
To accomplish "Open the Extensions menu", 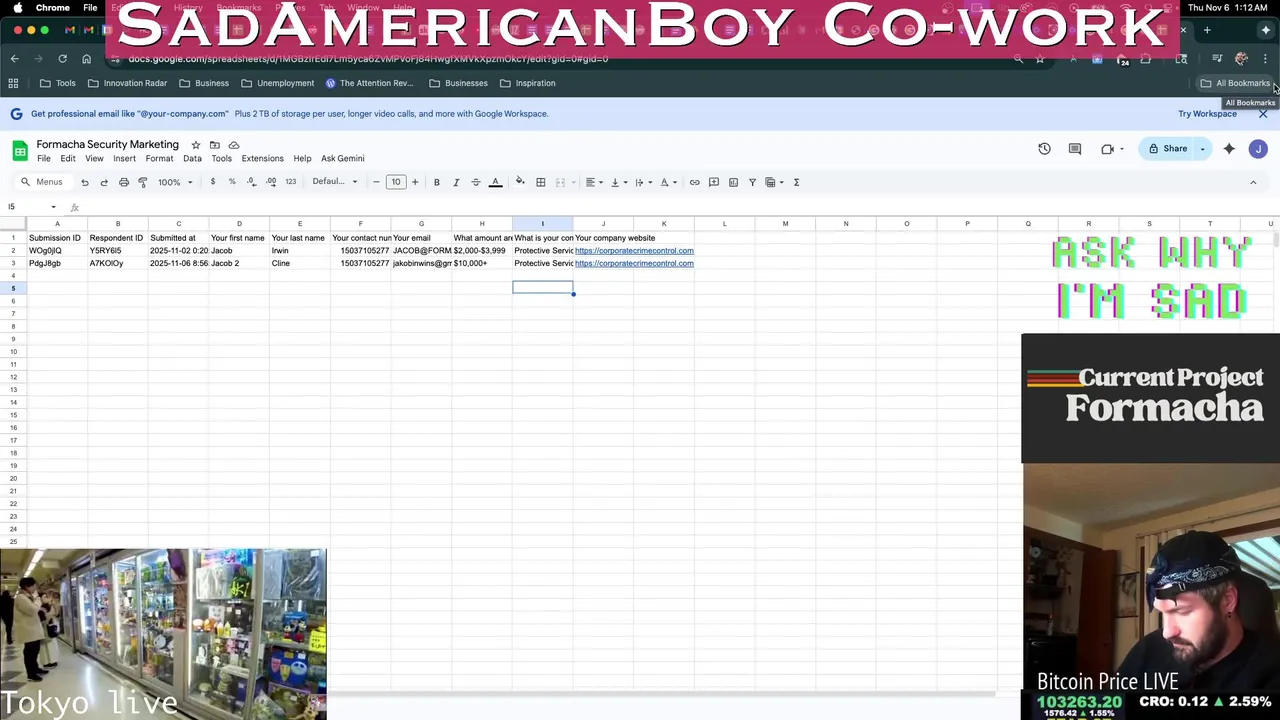I will tap(262, 159).
